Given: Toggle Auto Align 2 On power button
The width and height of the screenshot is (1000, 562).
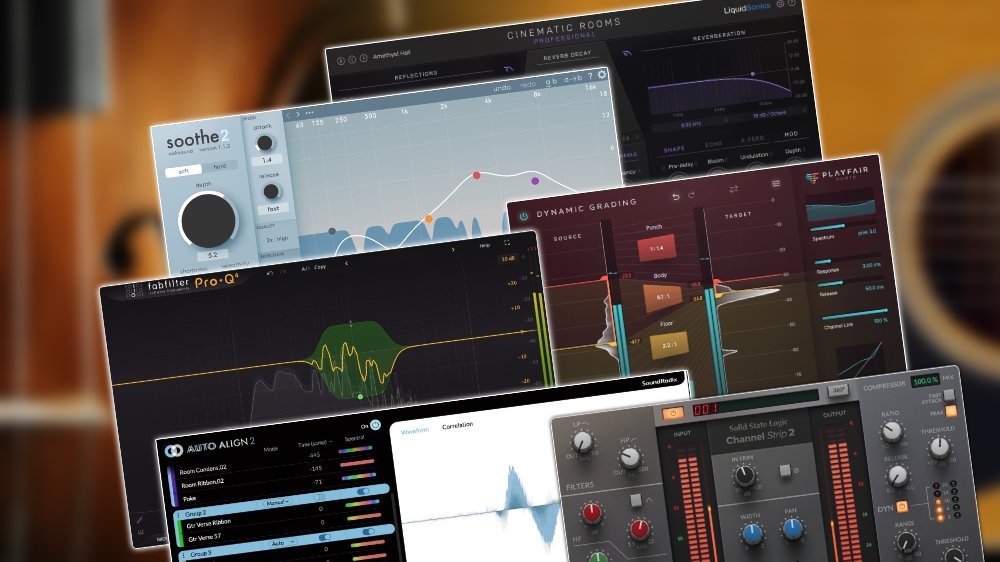Looking at the screenshot, I should tap(375, 425).
